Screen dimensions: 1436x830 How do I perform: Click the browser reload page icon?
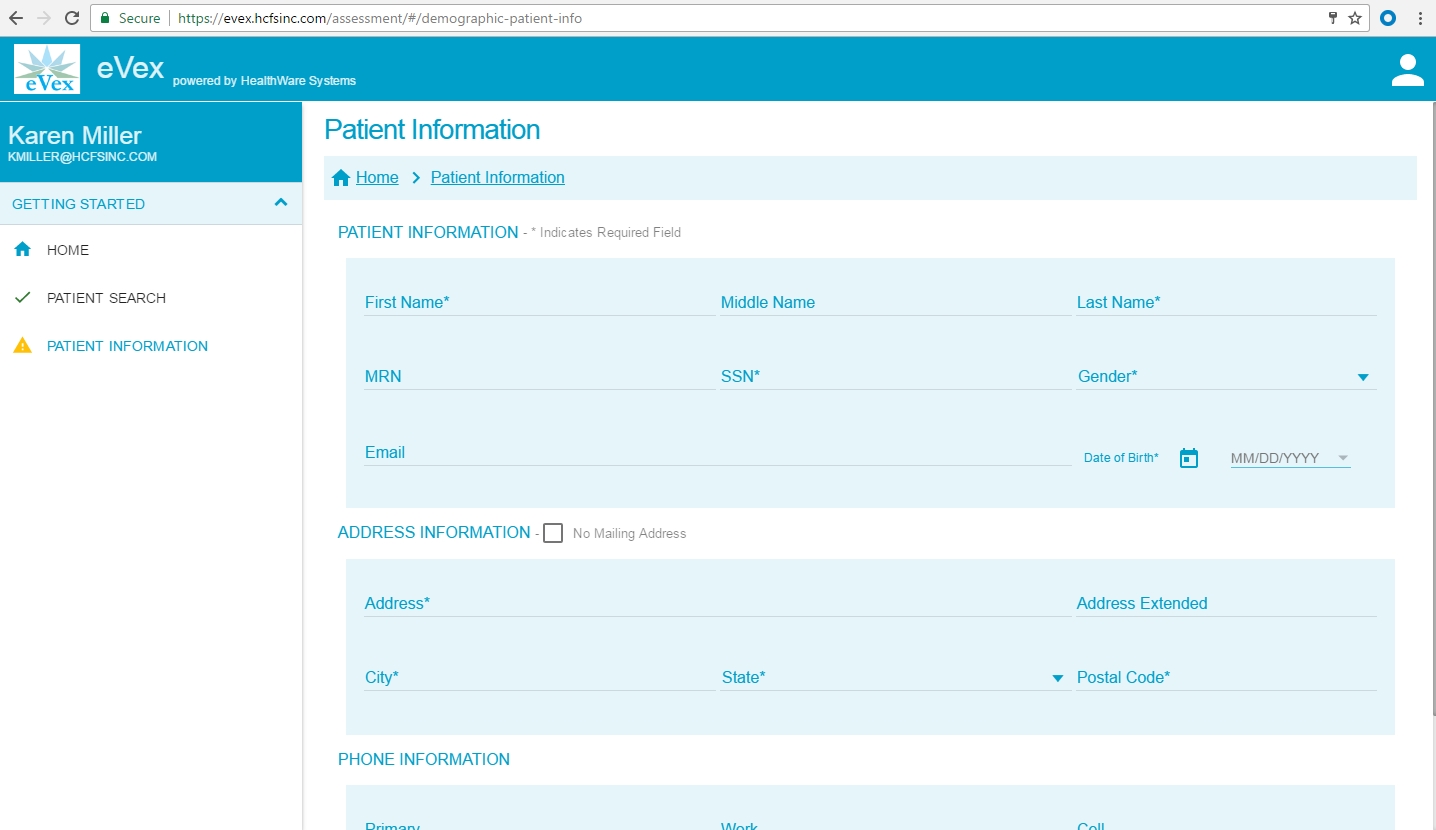point(72,18)
